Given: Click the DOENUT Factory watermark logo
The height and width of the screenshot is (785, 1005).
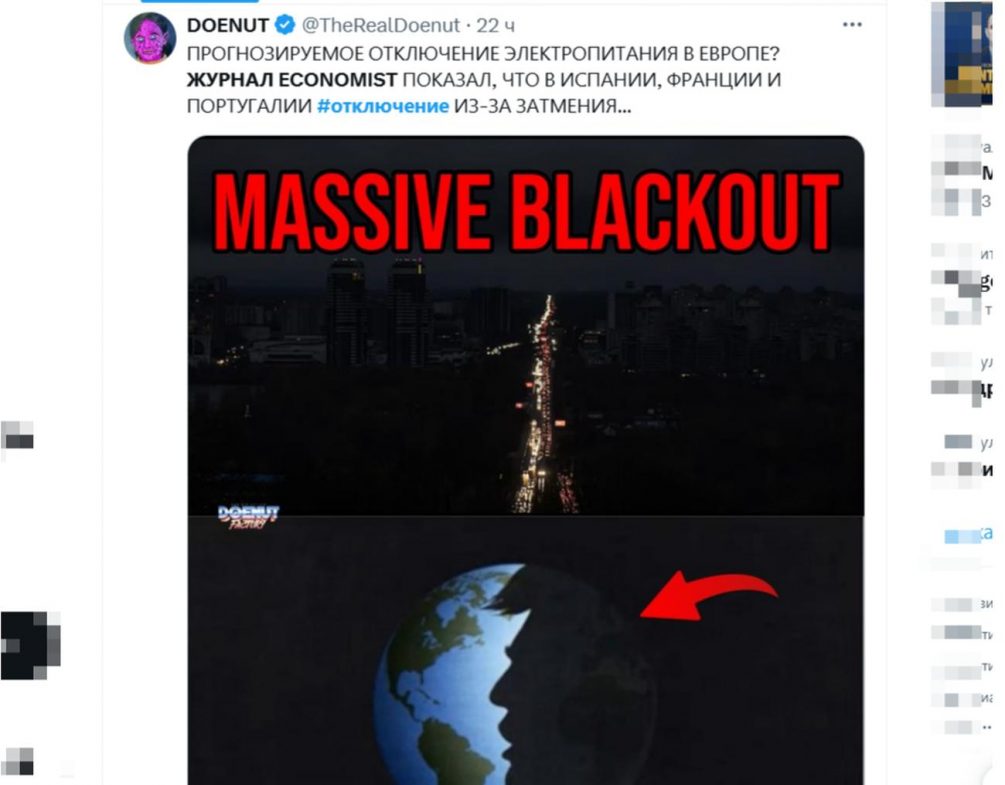Looking at the screenshot, I should point(248,516).
